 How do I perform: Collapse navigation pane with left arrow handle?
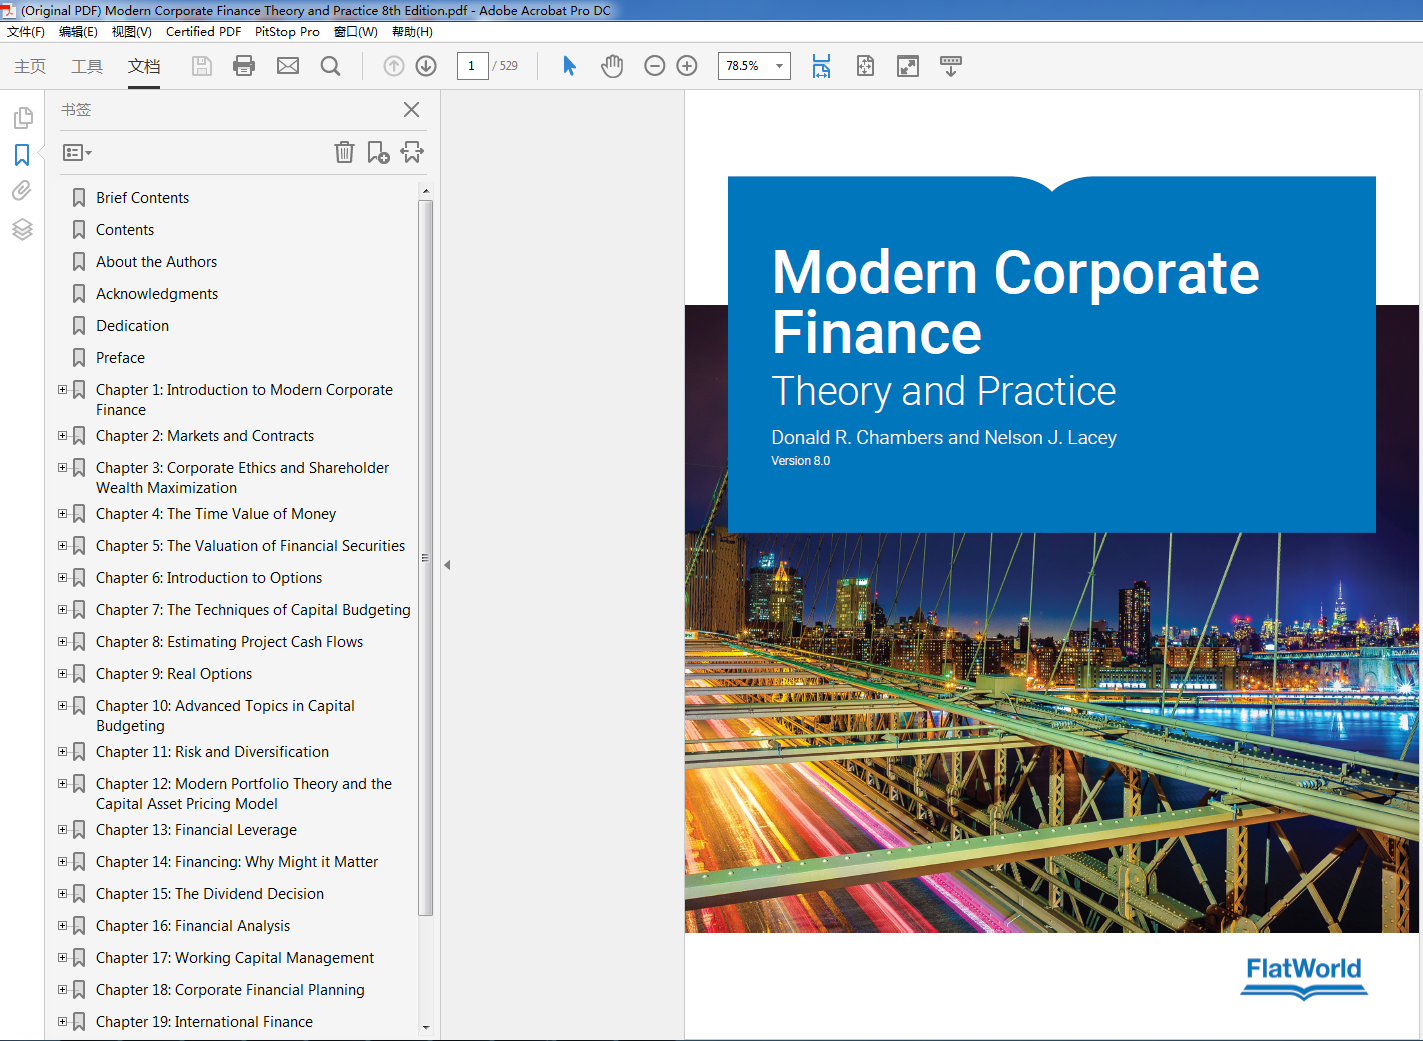tap(447, 565)
